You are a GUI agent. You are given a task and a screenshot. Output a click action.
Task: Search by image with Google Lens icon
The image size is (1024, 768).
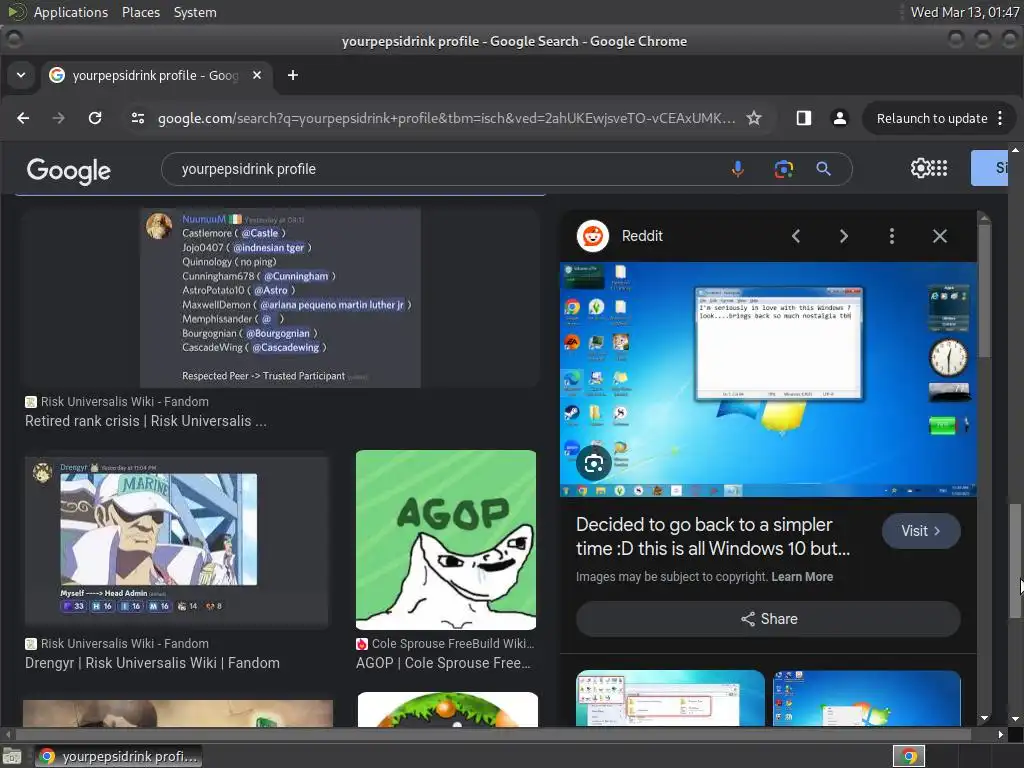pos(784,169)
